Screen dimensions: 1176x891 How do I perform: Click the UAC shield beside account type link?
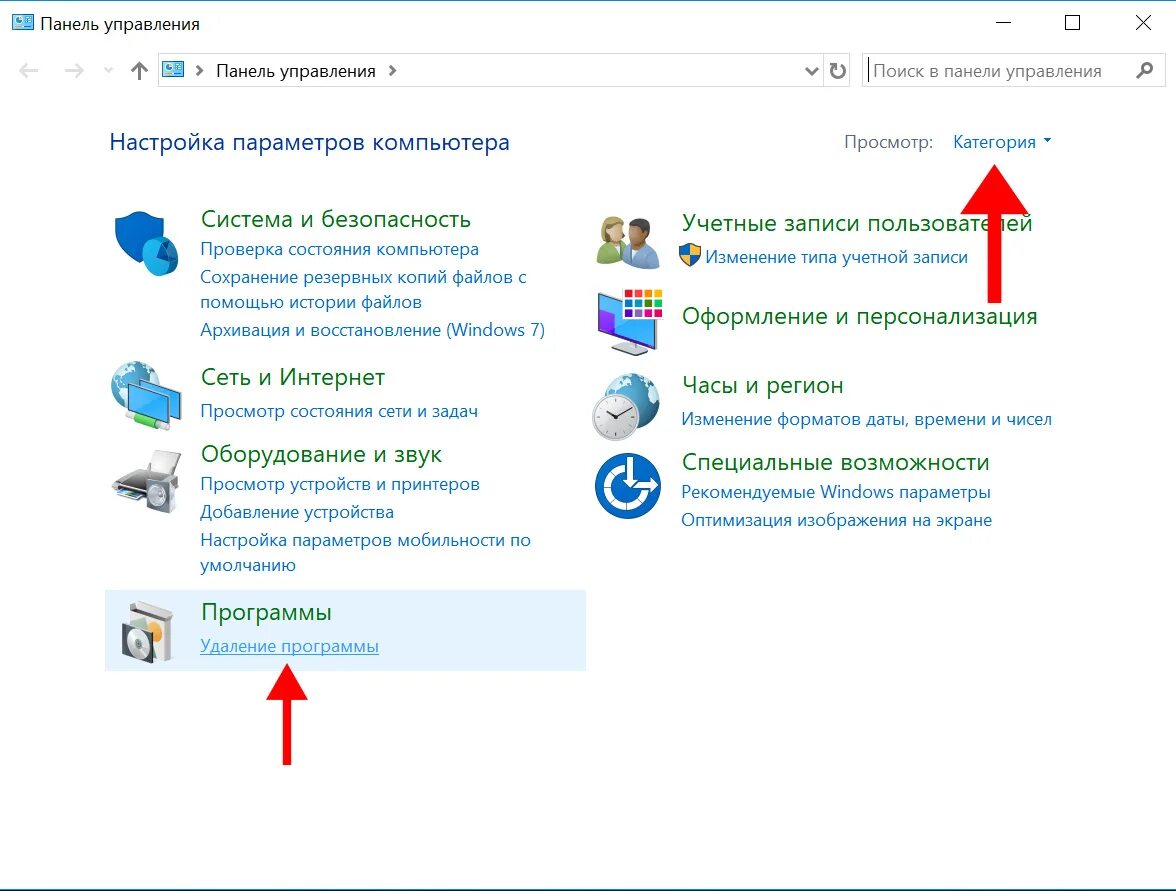tap(689, 255)
